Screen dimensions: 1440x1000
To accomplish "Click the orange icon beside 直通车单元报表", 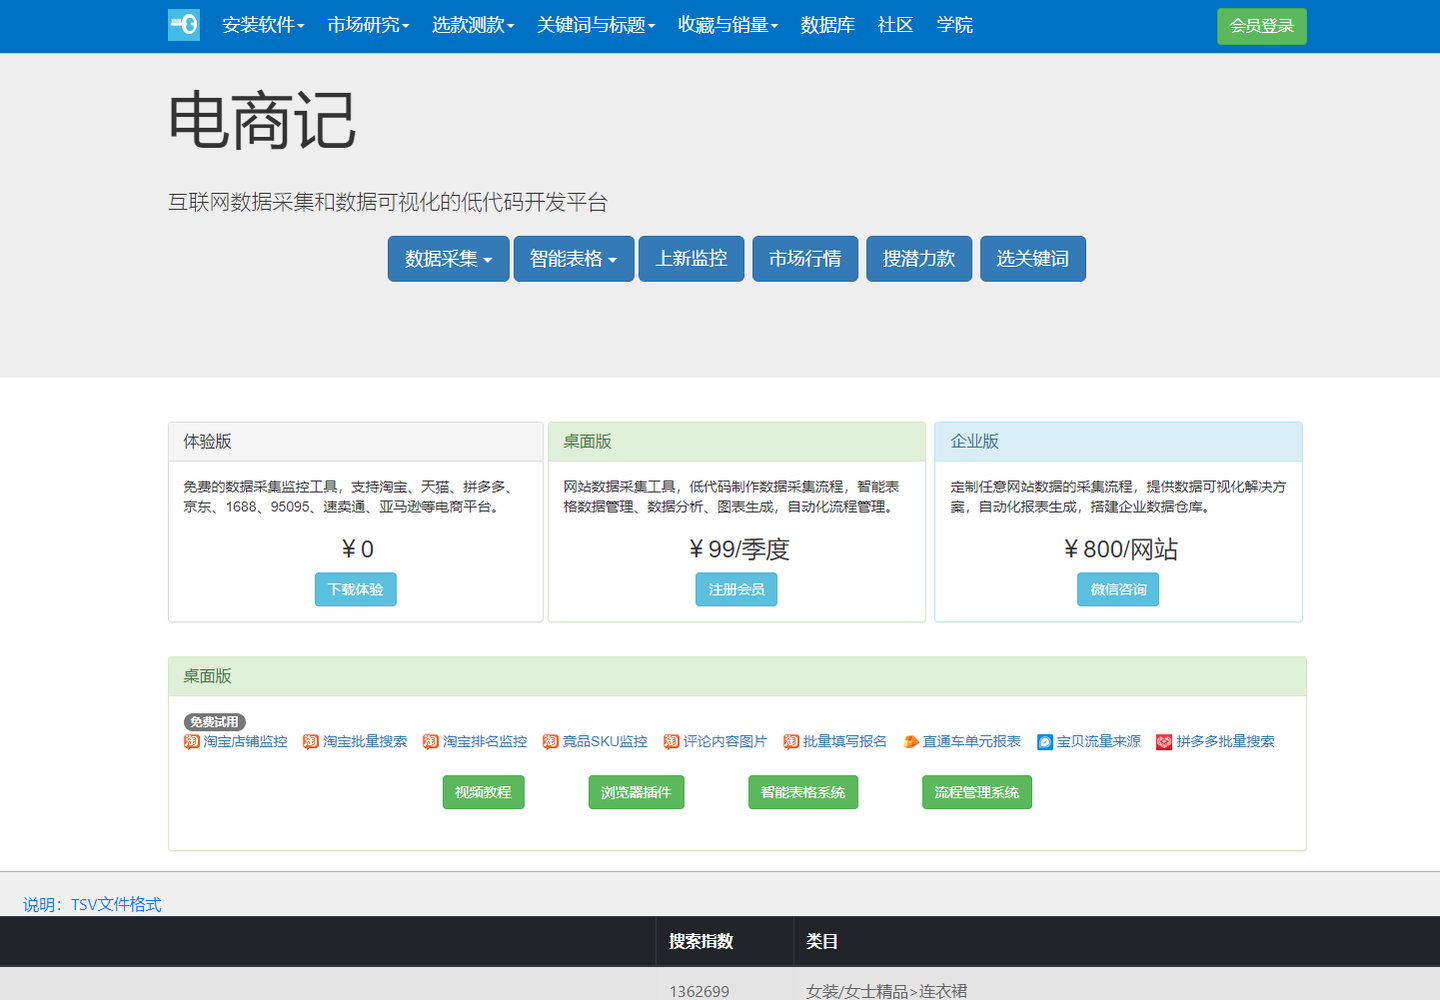I will [x=911, y=742].
